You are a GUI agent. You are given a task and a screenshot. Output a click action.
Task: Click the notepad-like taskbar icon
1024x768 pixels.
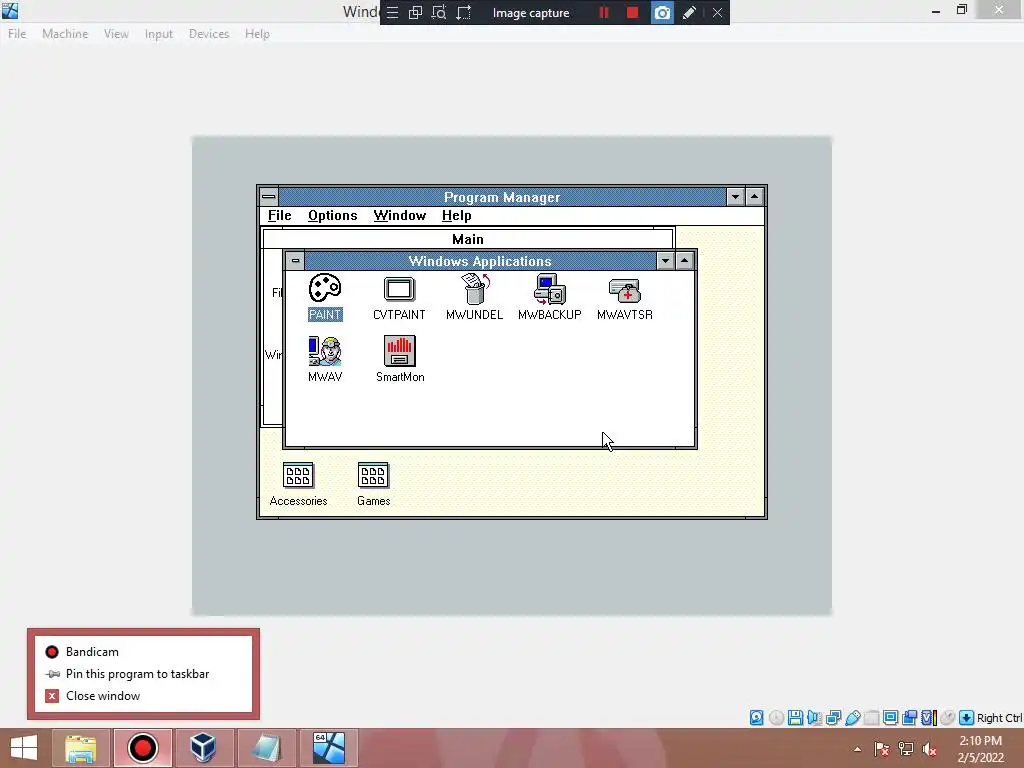tap(265, 748)
